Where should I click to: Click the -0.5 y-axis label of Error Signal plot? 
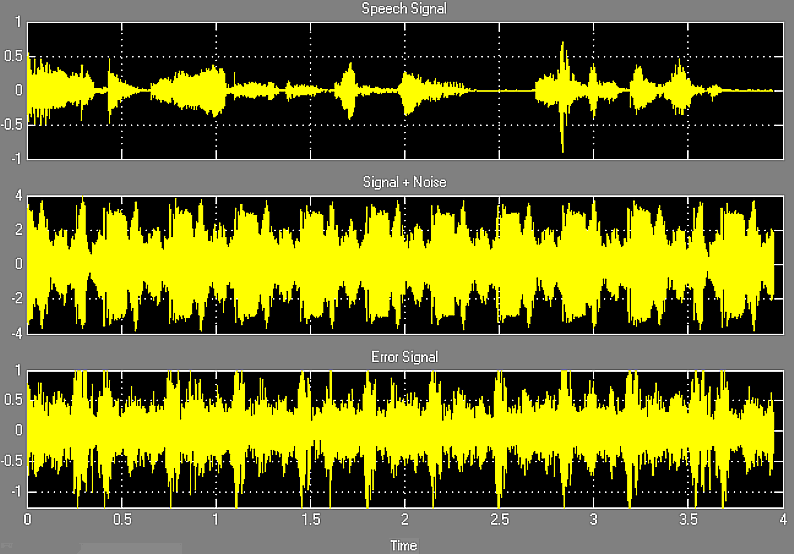(10, 461)
